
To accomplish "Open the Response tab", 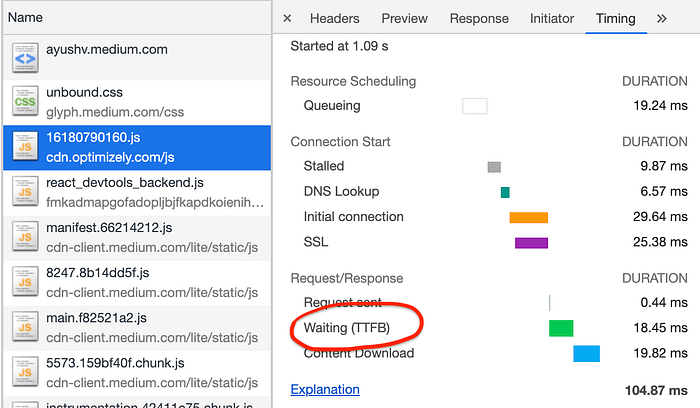I will 479,18.
